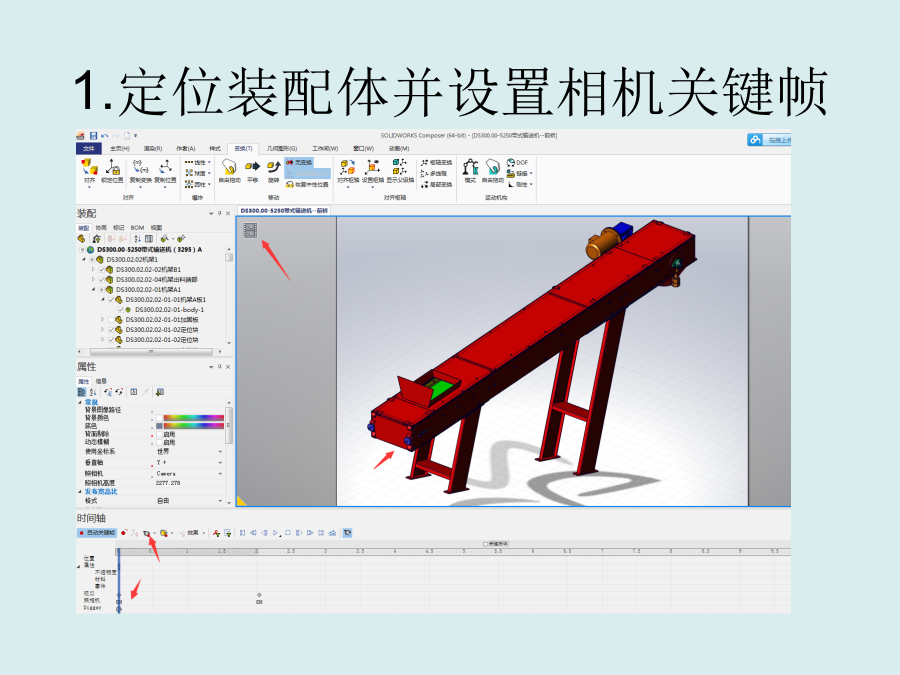Screen dimensions: 900x675
Task: Select the 自由拖动 free drag tool
Action: (x=229, y=168)
